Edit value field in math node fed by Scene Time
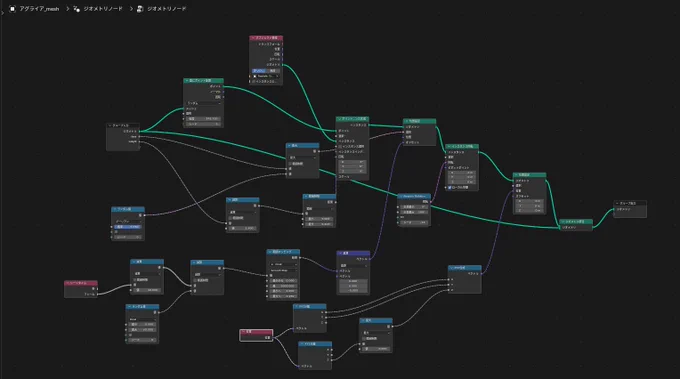The width and height of the screenshot is (680, 379). [x=147, y=290]
